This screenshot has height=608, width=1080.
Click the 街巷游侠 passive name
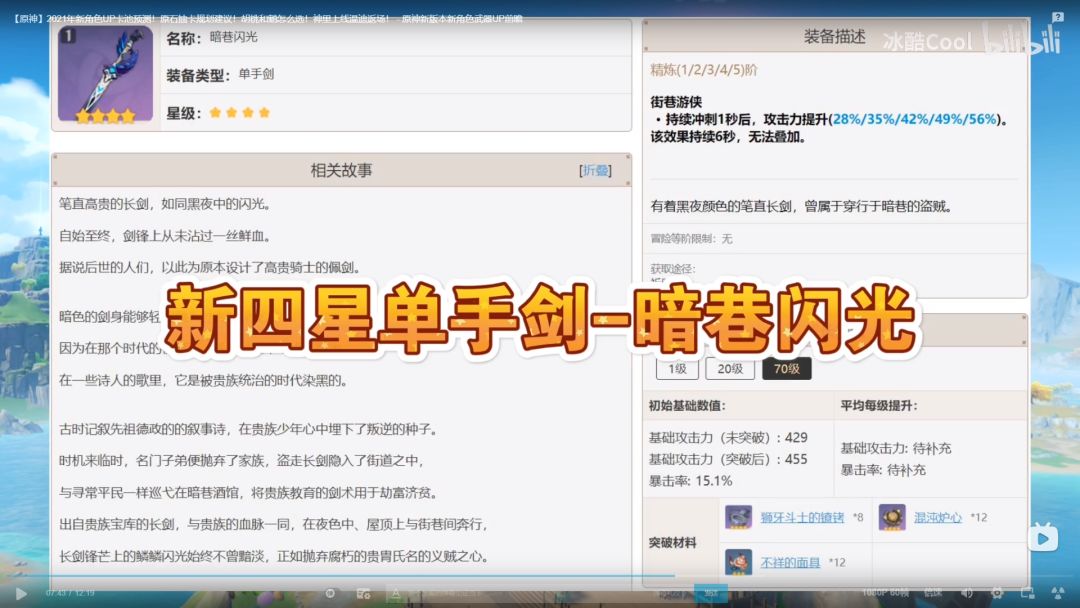[x=676, y=102]
